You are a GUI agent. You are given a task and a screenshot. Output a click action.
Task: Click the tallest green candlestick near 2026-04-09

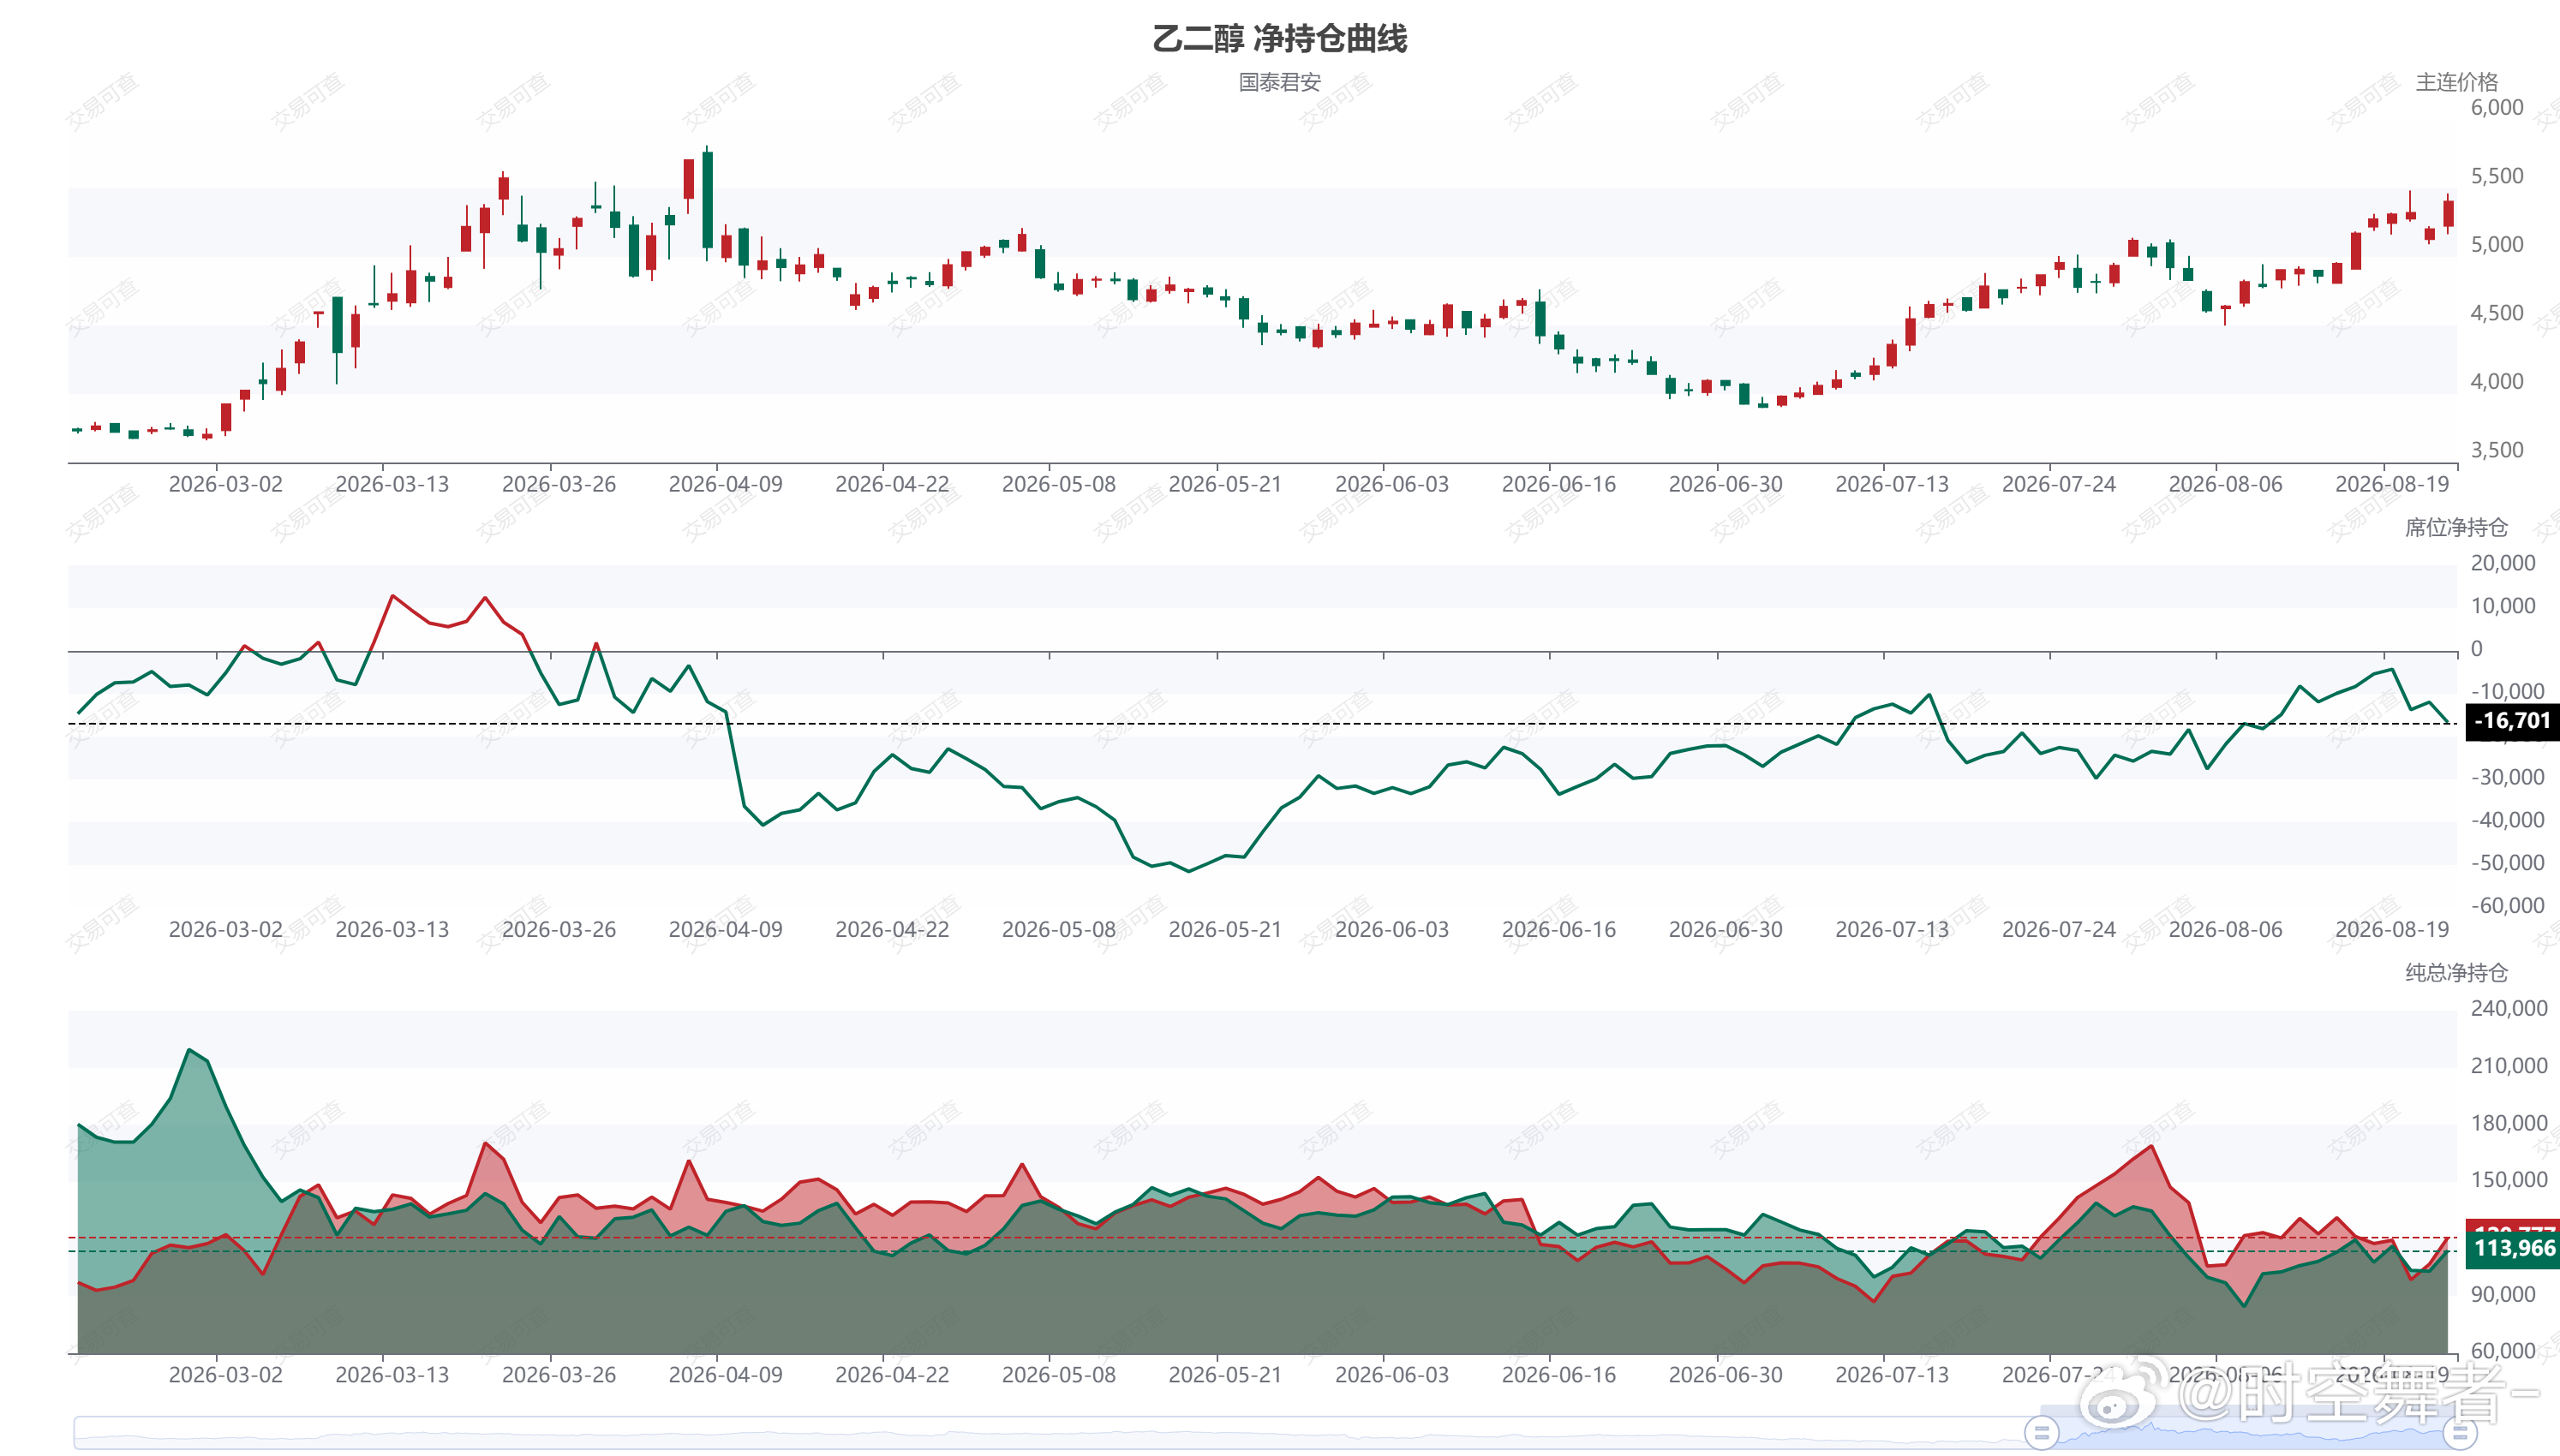pyautogui.click(x=708, y=200)
